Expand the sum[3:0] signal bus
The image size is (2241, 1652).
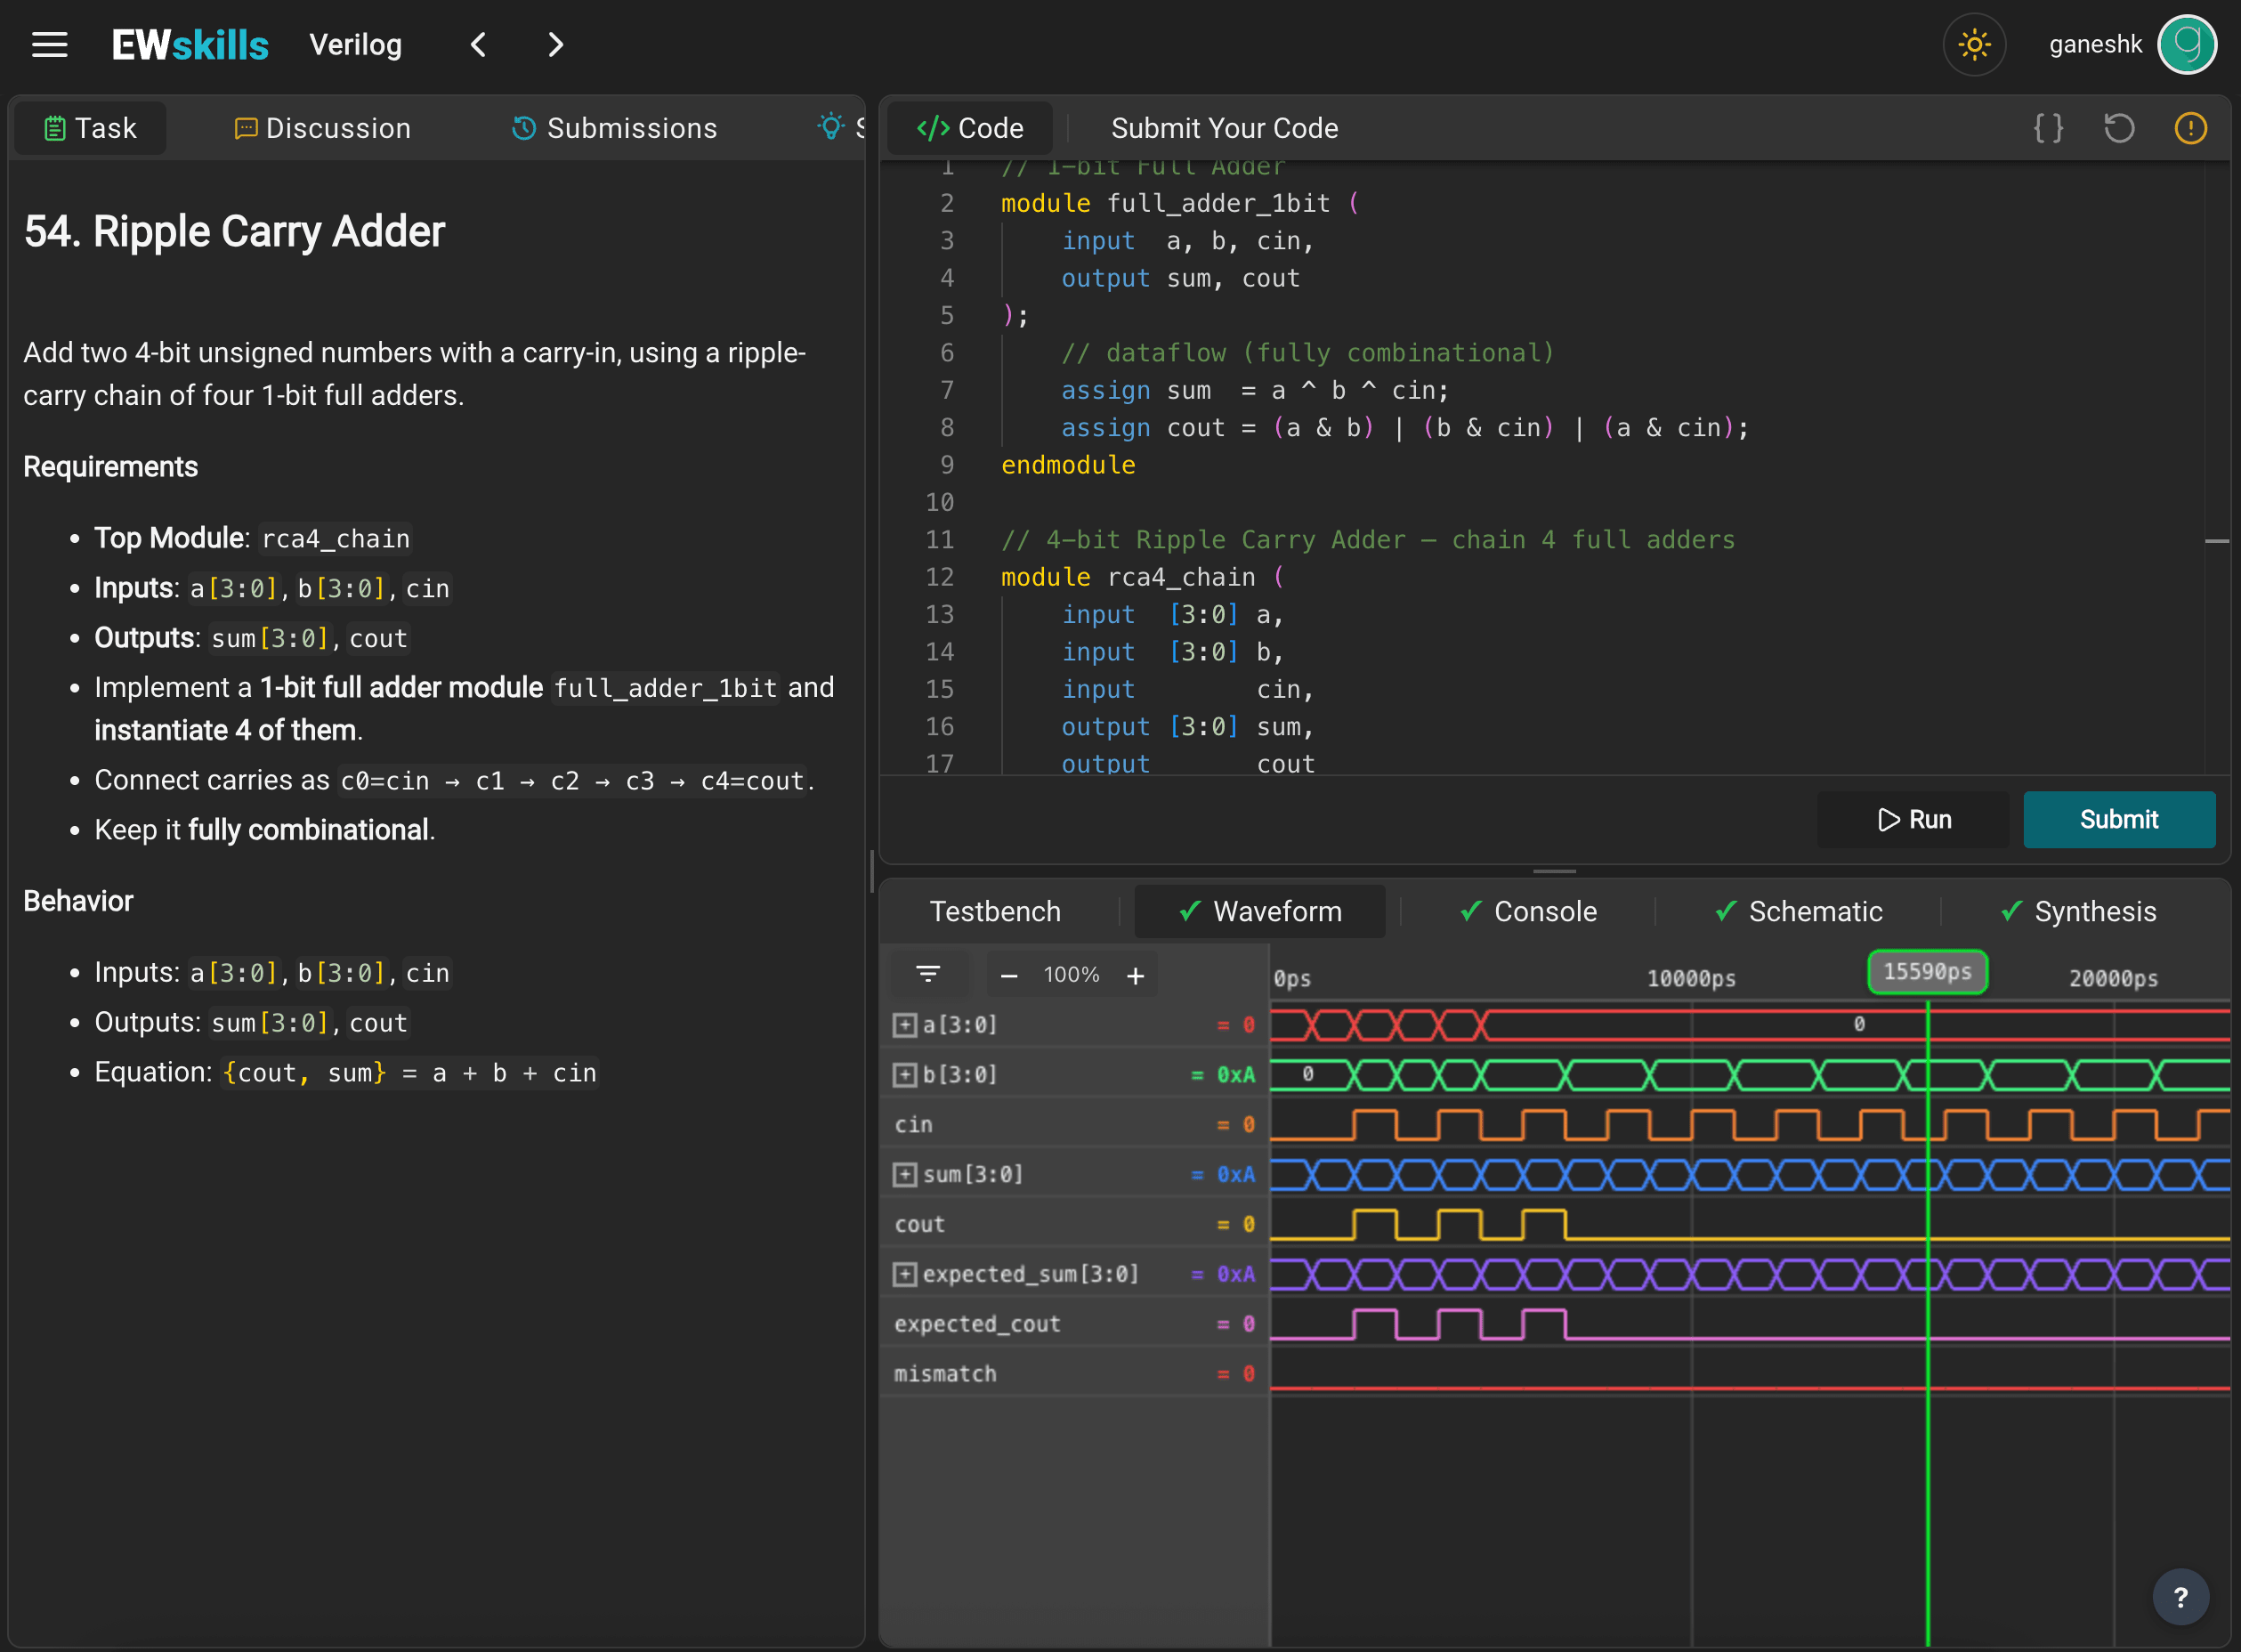click(904, 1174)
